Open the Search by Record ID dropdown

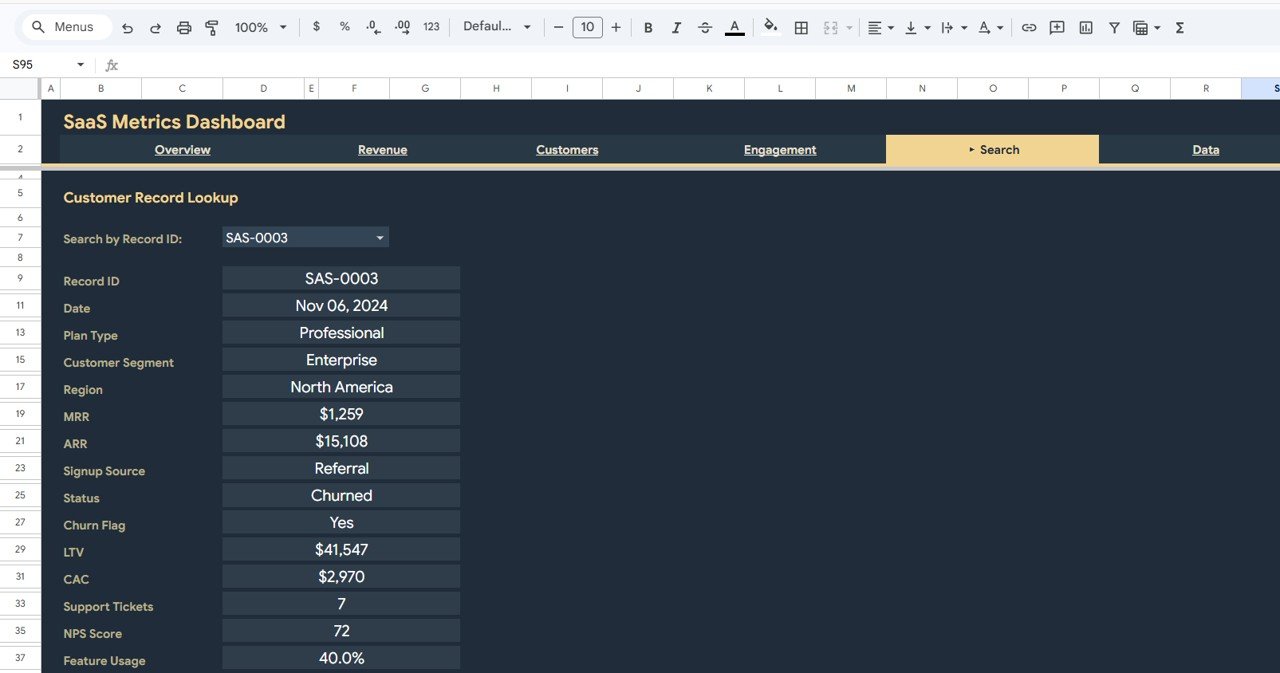(x=379, y=237)
